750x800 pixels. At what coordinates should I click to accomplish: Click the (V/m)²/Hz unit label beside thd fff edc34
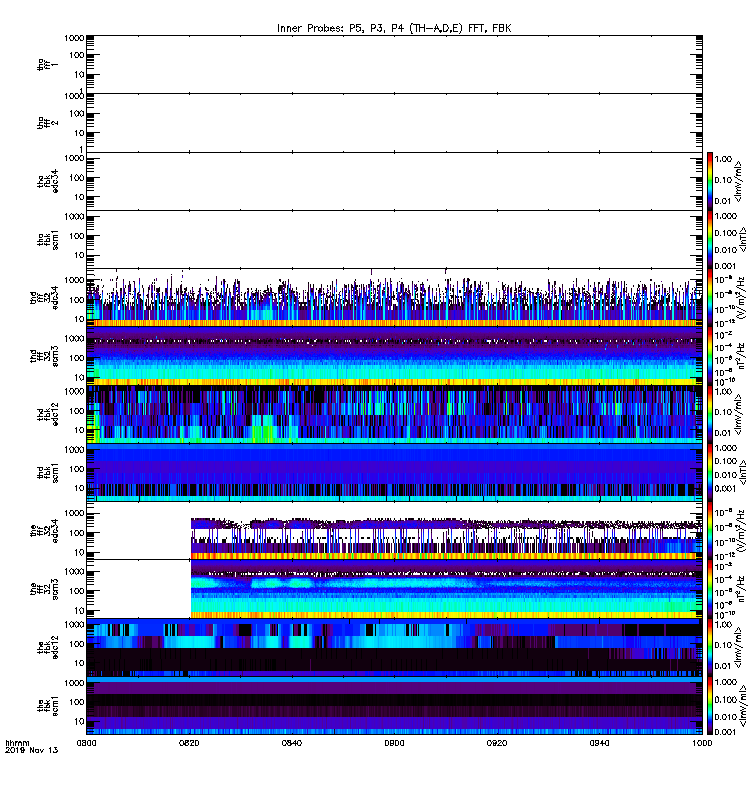pyautogui.click(x=741, y=298)
